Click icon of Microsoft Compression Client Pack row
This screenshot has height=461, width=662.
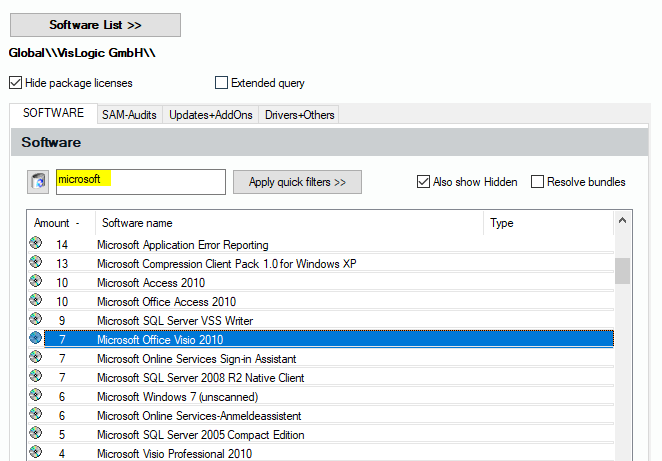pos(36,262)
